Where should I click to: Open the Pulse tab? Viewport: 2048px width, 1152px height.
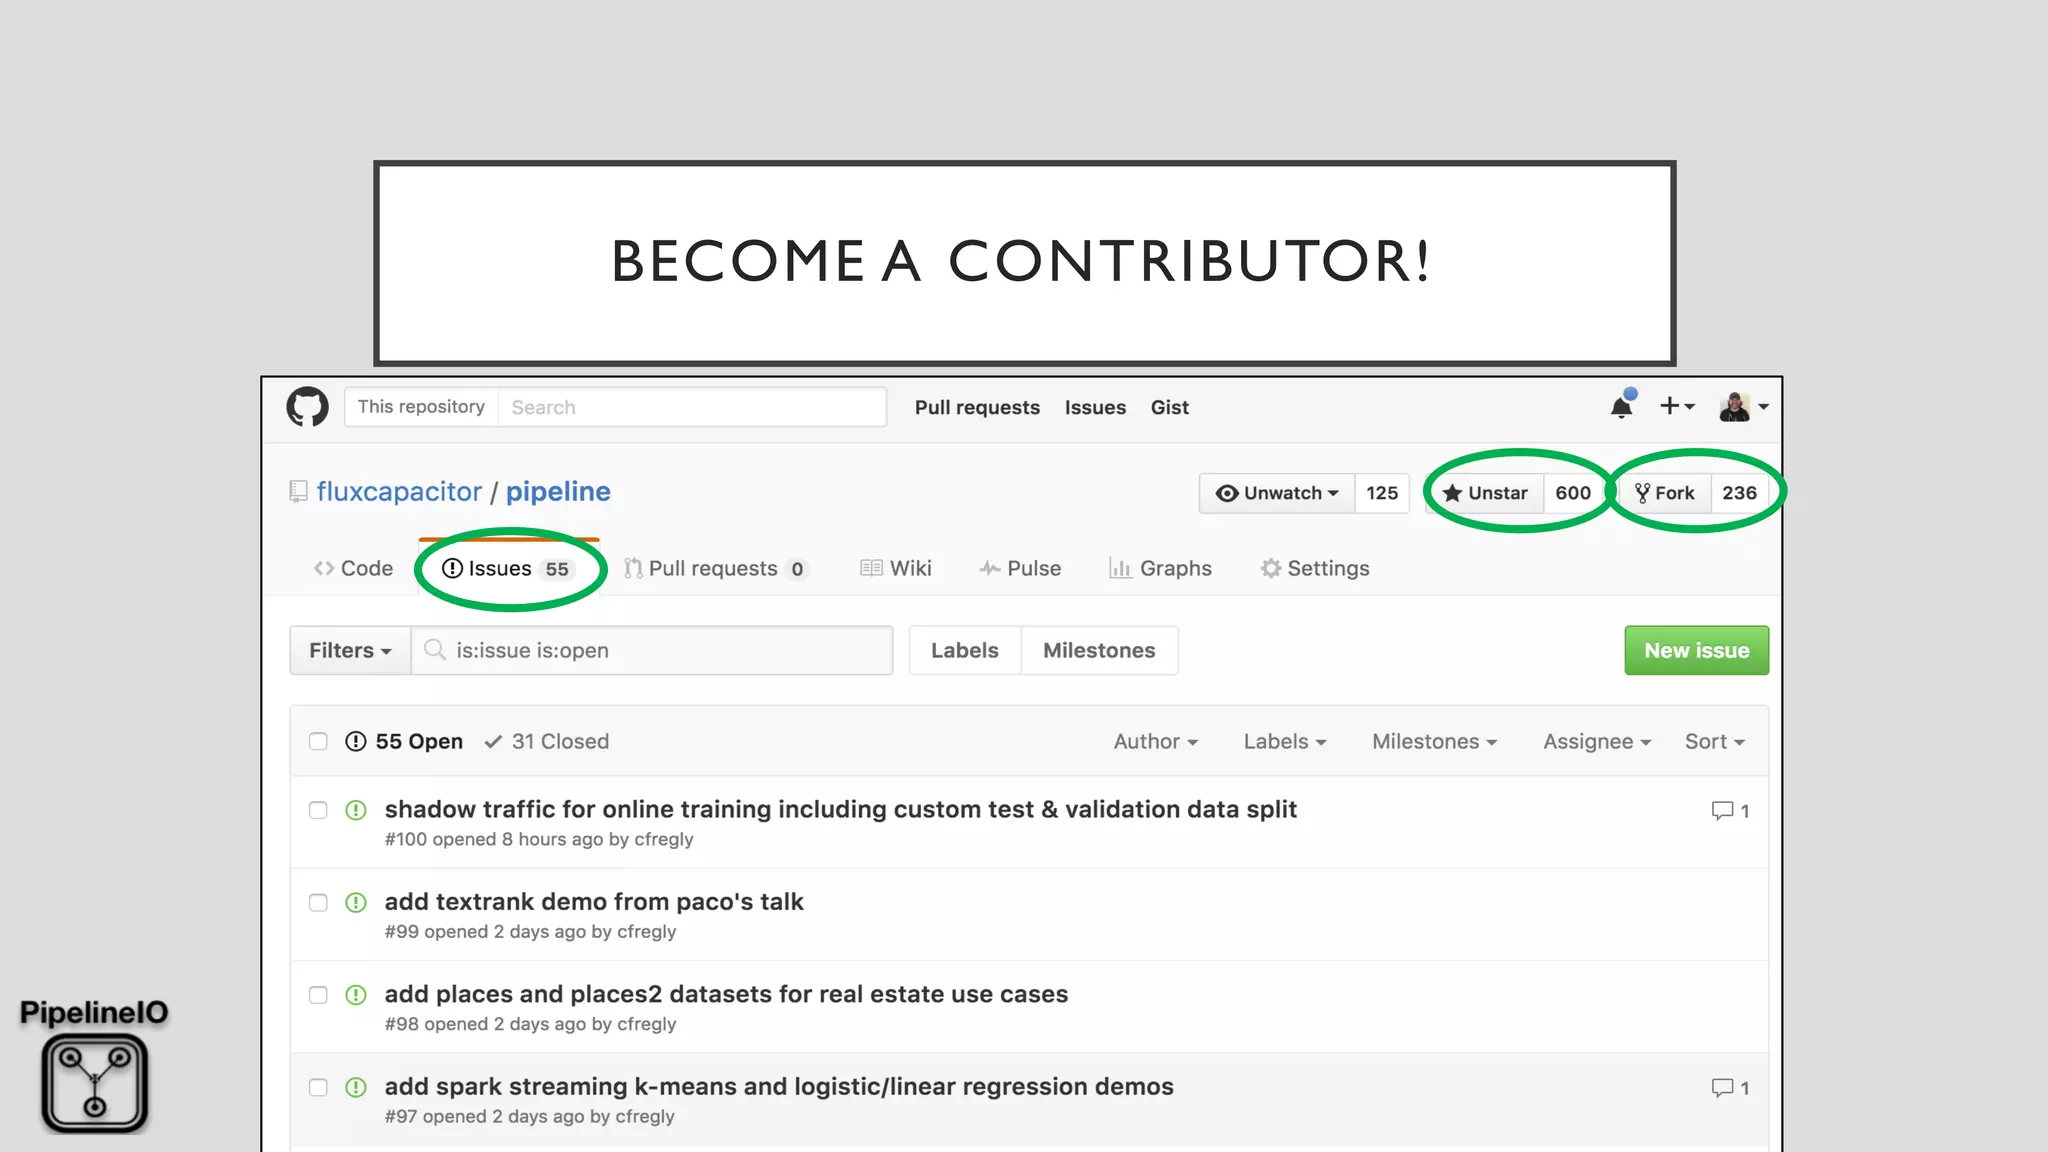pos(1020,568)
